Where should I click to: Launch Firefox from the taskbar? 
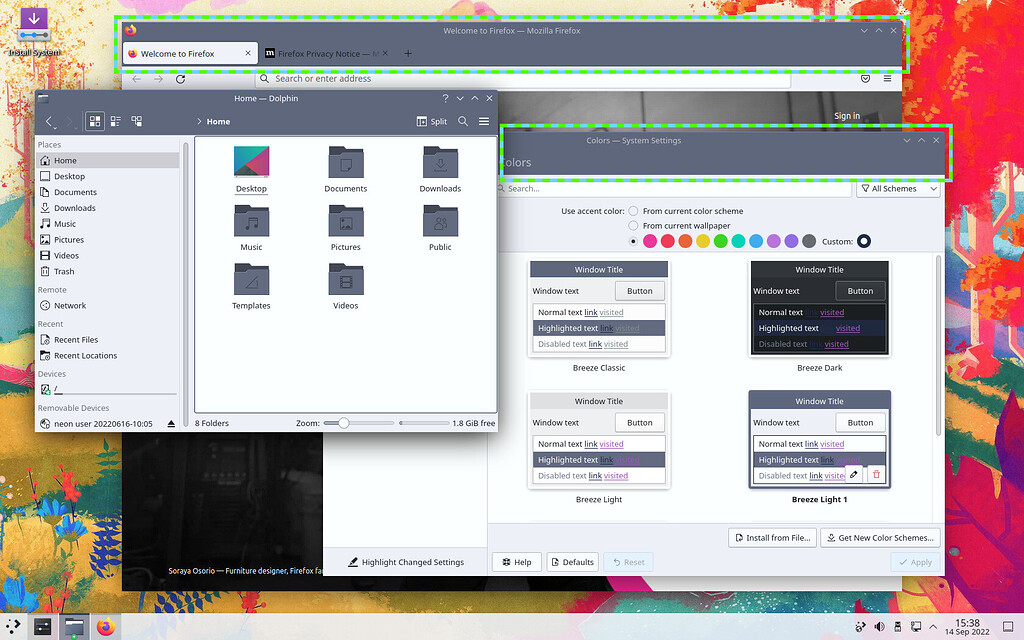pyautogui.click(x=105, y=627)
